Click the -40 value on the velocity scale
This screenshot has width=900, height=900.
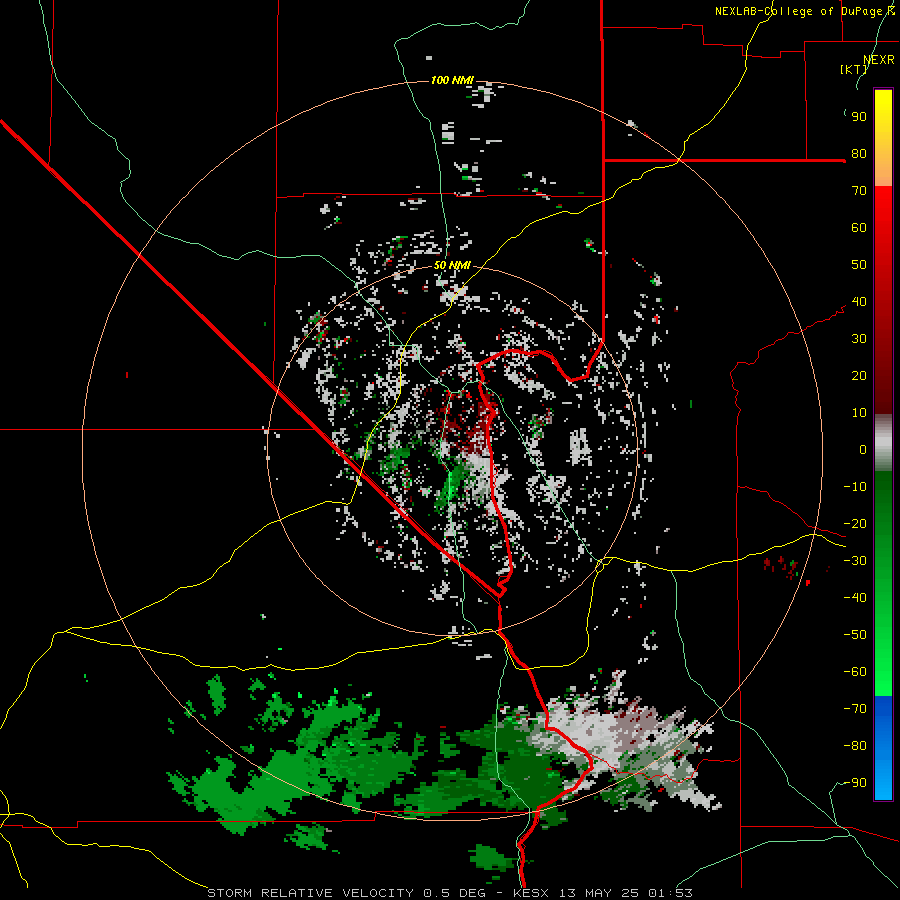855,598
